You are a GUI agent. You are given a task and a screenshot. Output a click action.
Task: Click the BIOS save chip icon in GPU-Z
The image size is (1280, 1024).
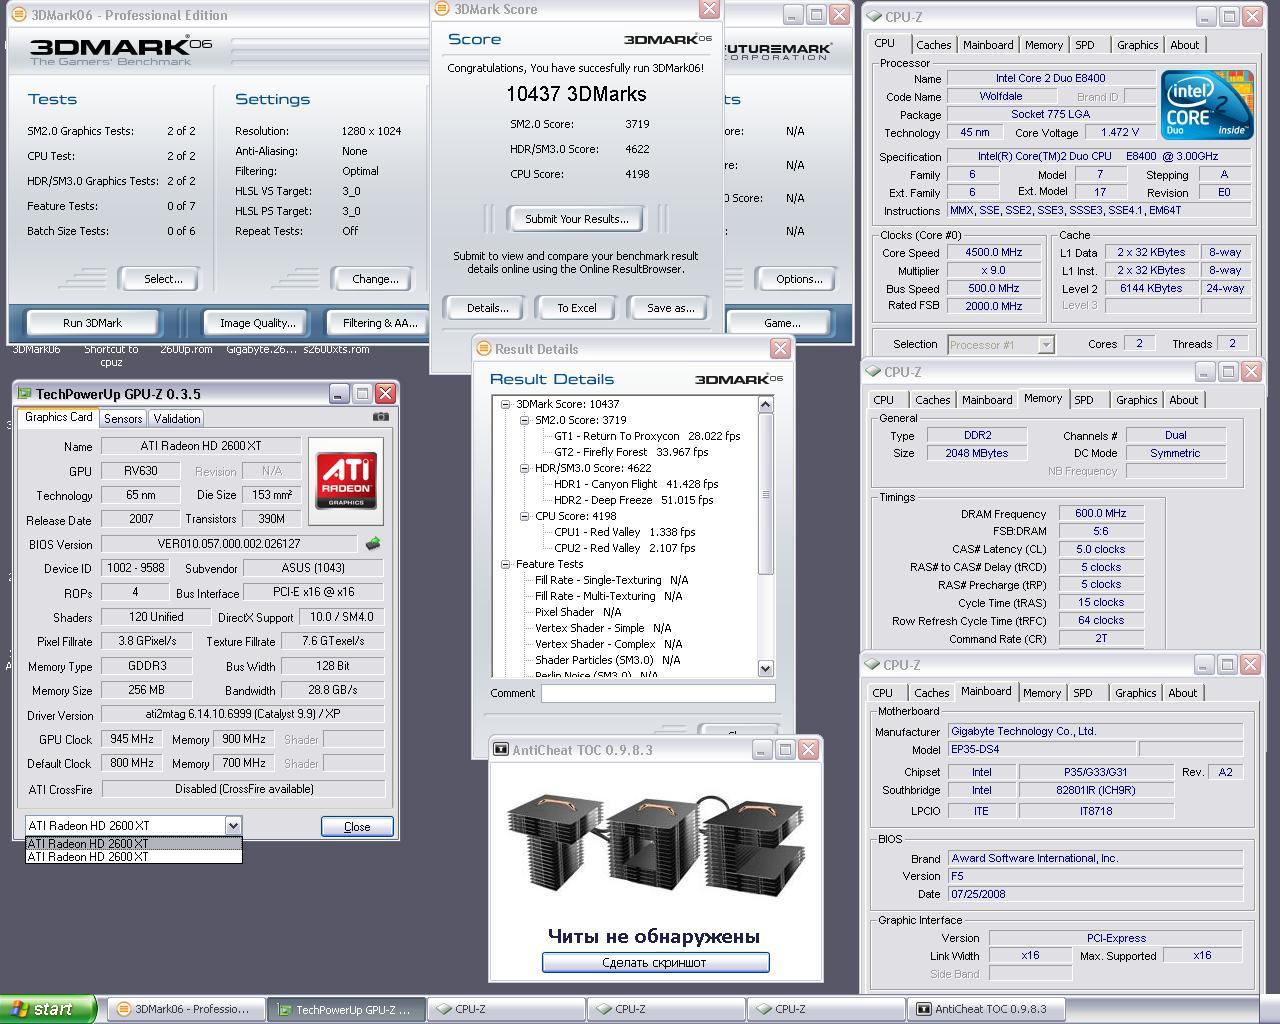[x=373, y=543]
